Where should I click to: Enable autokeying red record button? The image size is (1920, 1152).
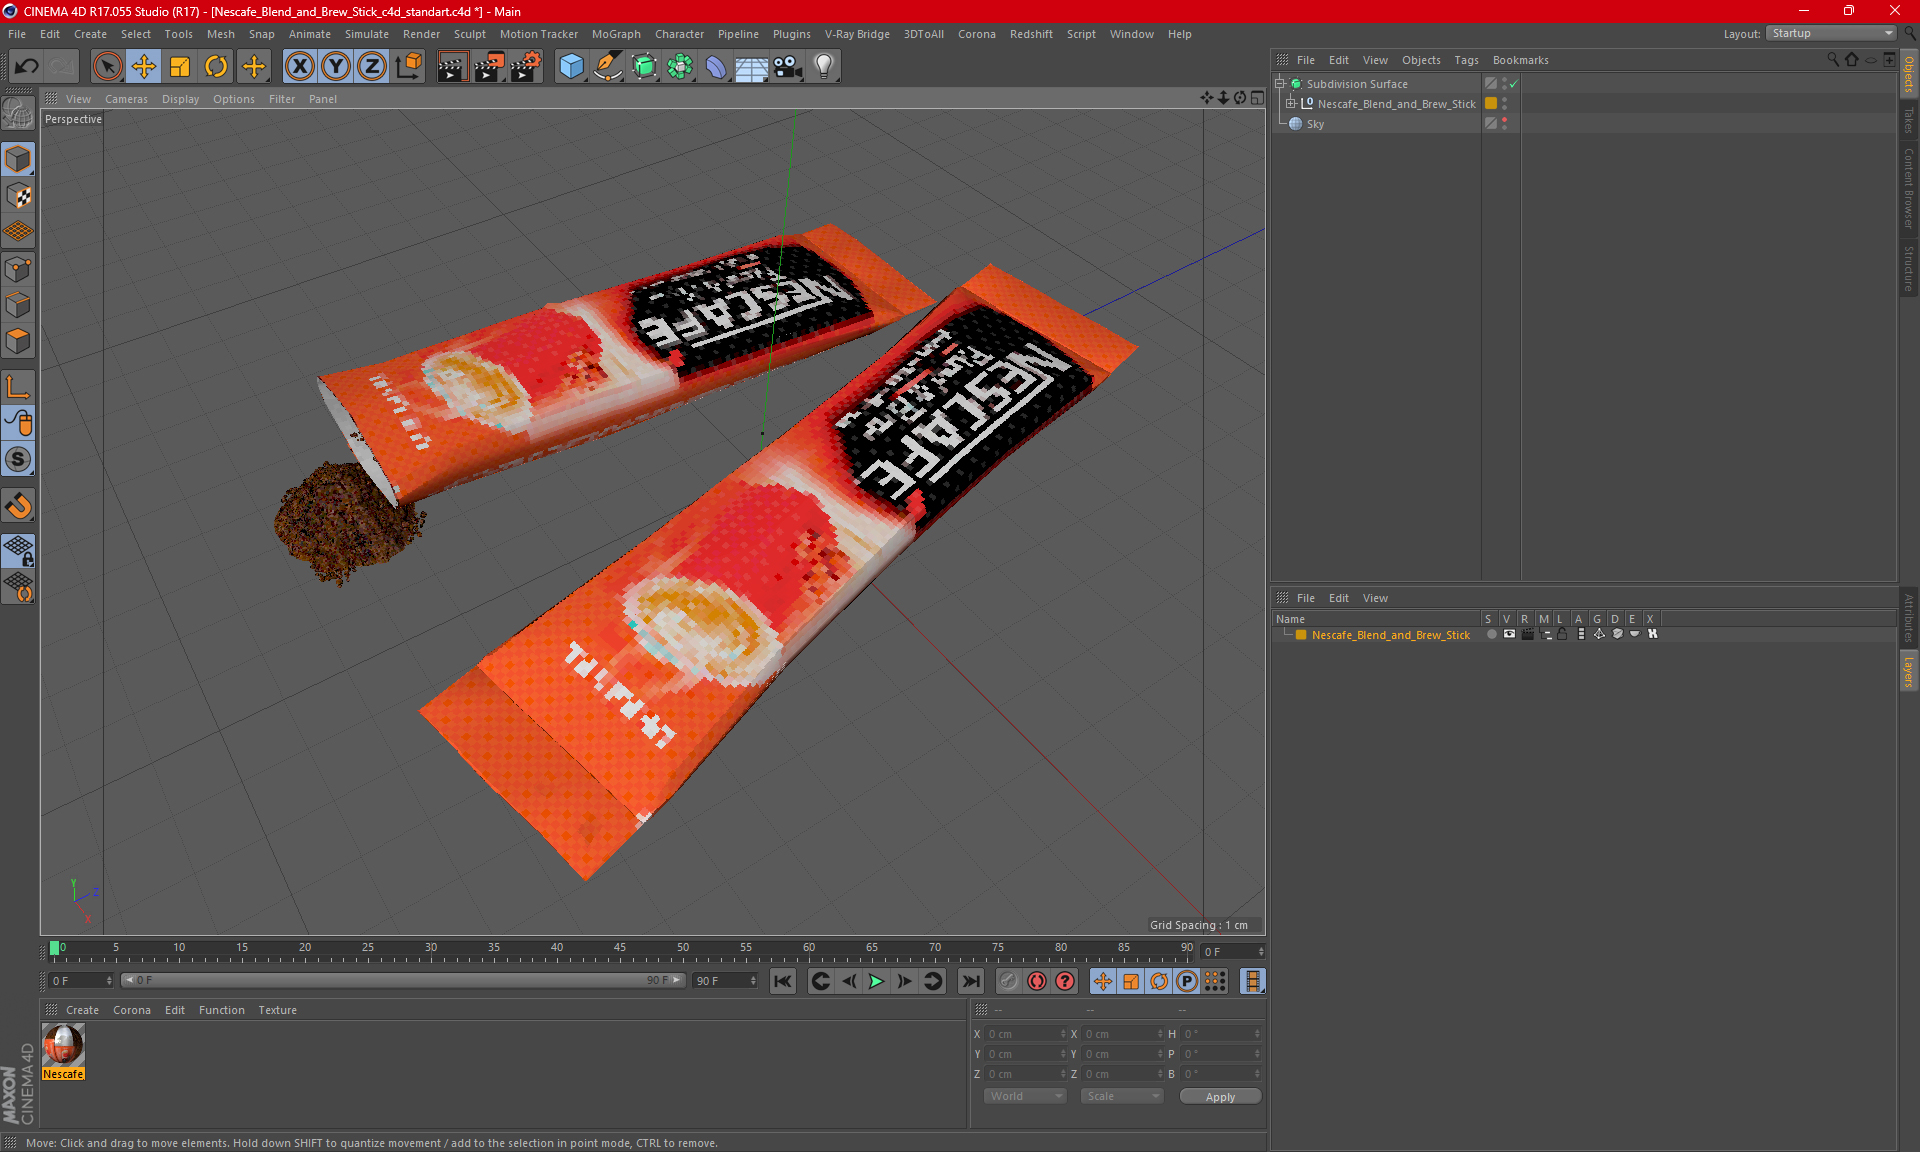click(x=1036, y=981)
